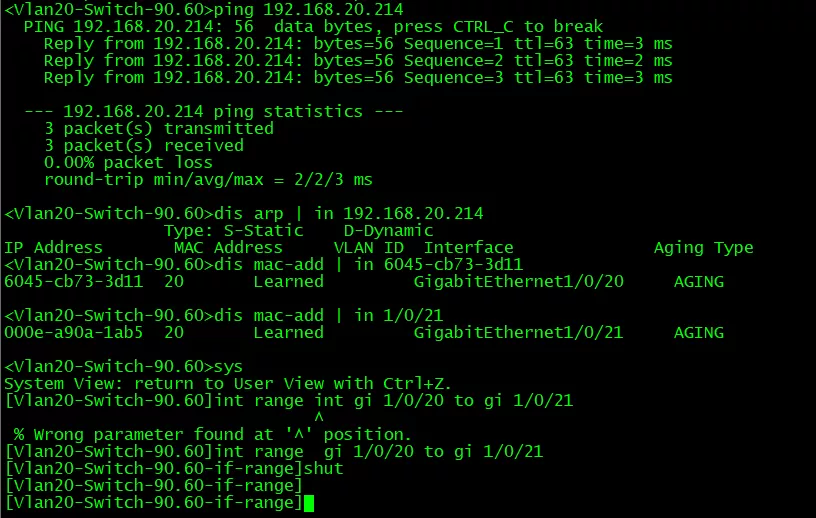Click MAC address 000e-a90a-1ab5 in output
The width and height of the screenshot is (816, 518).
(73, 333)
